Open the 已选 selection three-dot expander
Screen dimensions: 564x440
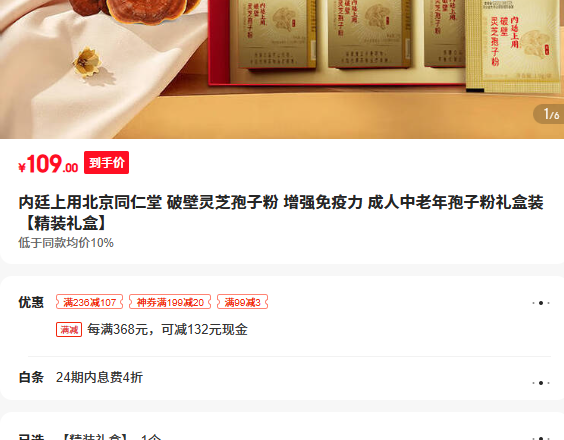[x=541, y=438]
